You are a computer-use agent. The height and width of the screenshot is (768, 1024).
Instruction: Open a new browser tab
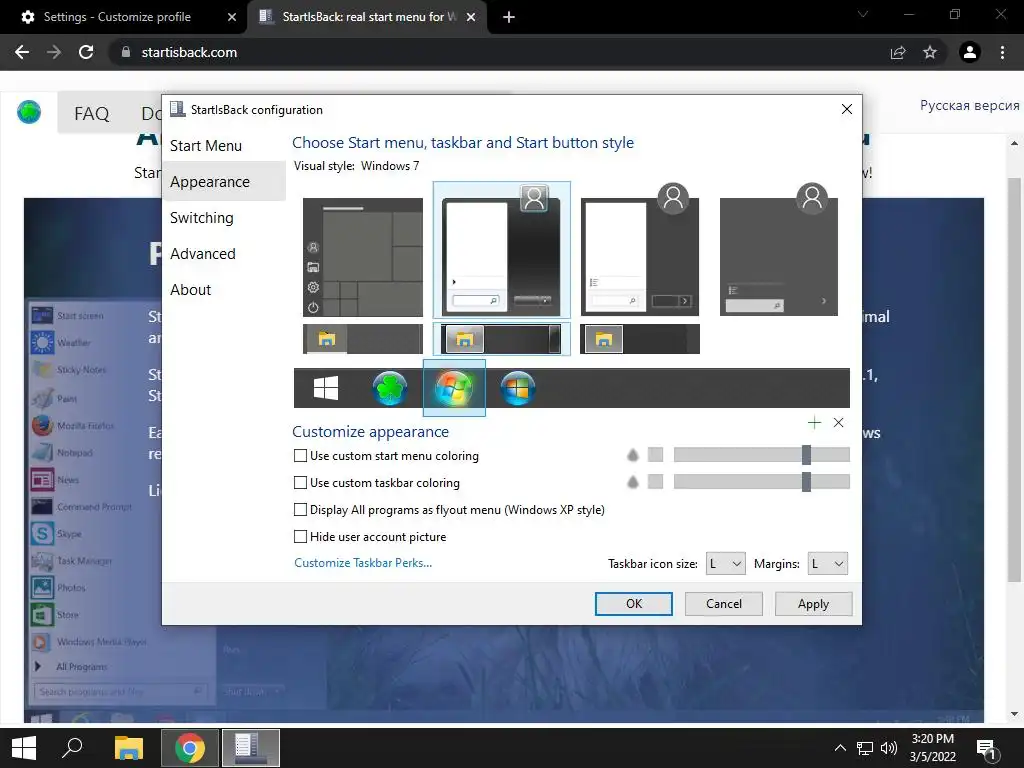click(509, 17)
